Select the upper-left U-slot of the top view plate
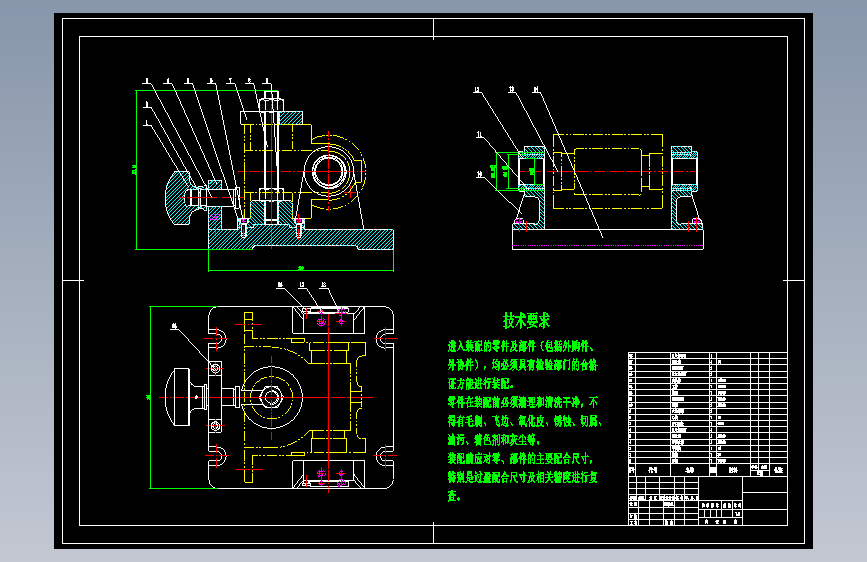 click(x=219, y=338)
